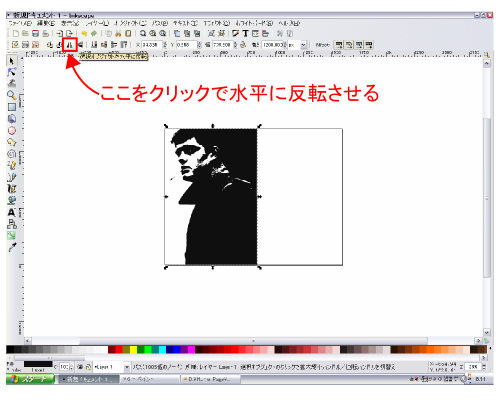
Task: Click the horizontal scrollbar left arrow
Action: 28,341
